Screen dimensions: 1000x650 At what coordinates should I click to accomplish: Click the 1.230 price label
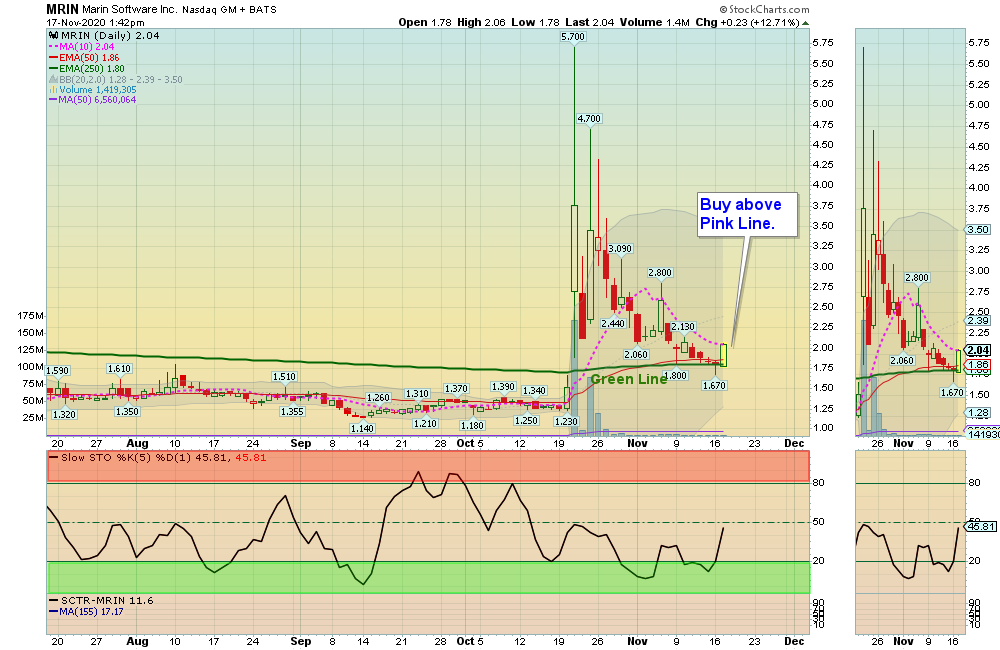pos(566,422)
